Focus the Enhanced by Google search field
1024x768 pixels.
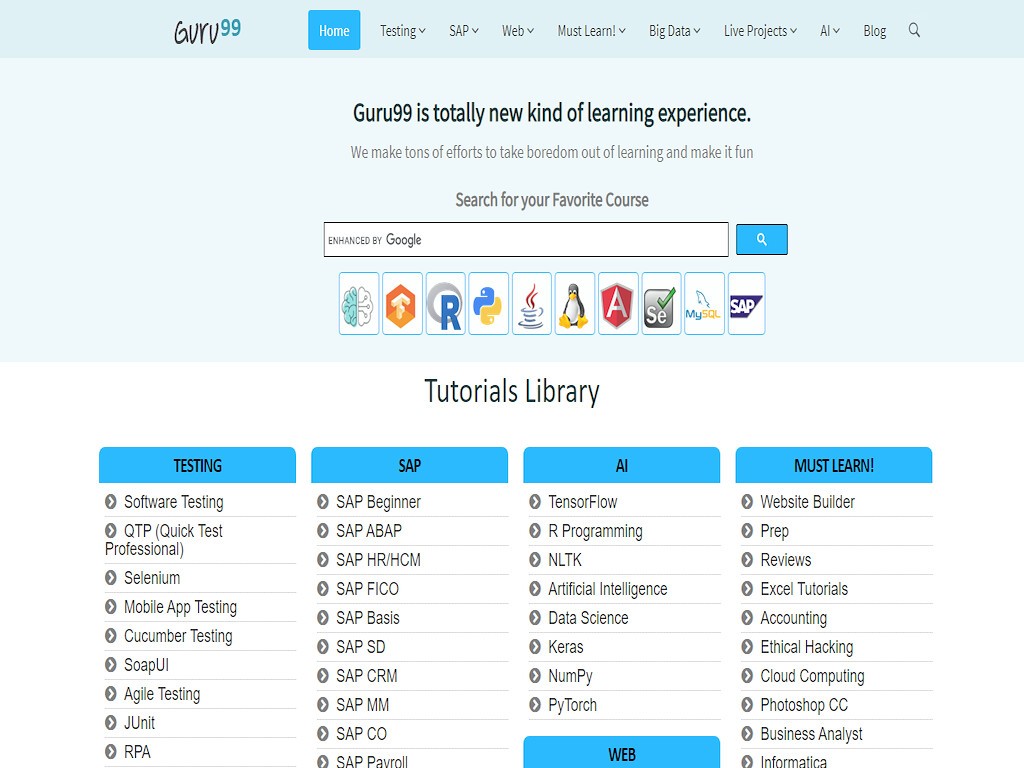coord(526,239)
